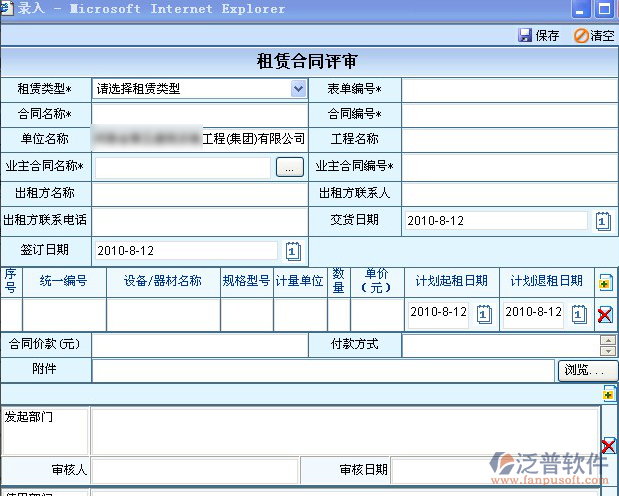Remove the 发起部门 entry using red X
Viewport: 619px width, 496px height.
pos(609,445)
